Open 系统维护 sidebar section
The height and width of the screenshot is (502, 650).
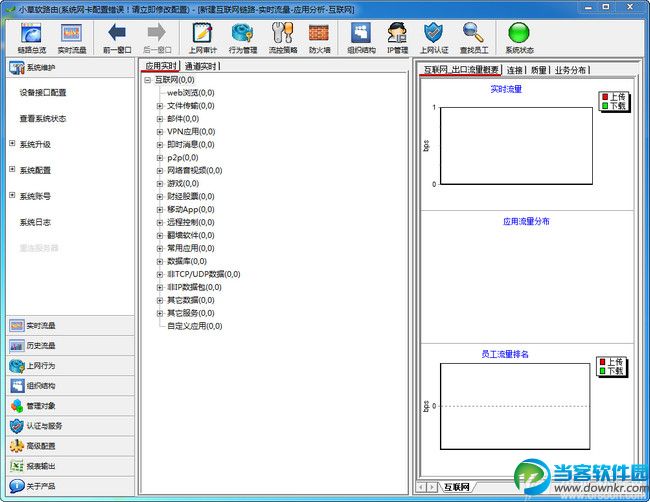(x=70, y=68)
